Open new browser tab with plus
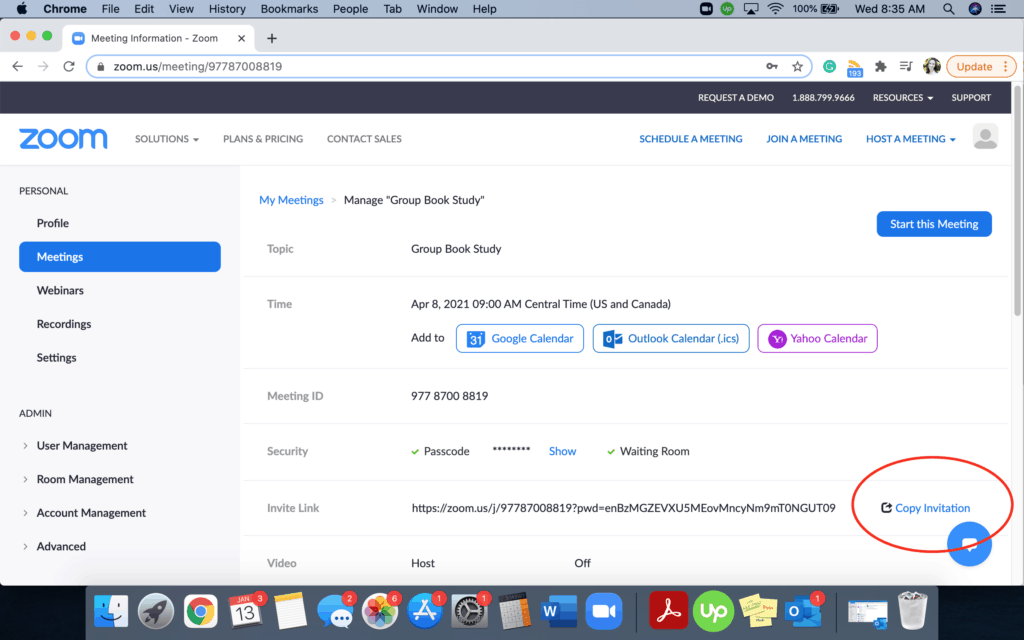1024x640 pixels. [272, 38]
